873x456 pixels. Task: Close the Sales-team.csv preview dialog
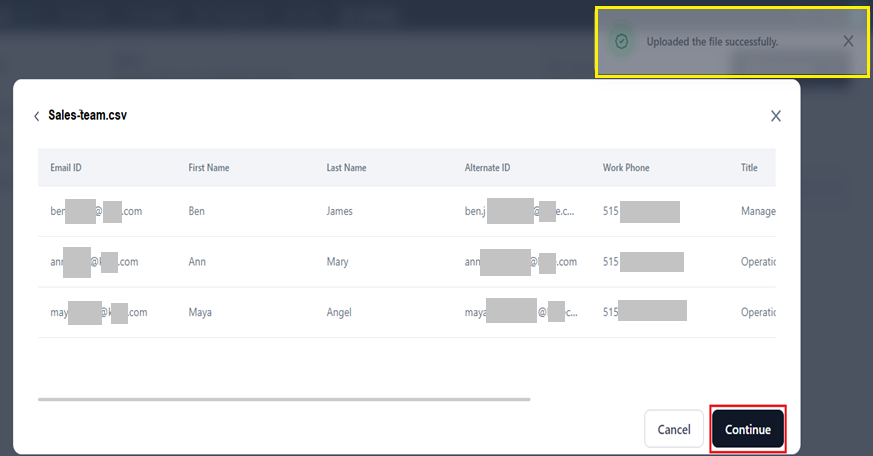[776, 116]
